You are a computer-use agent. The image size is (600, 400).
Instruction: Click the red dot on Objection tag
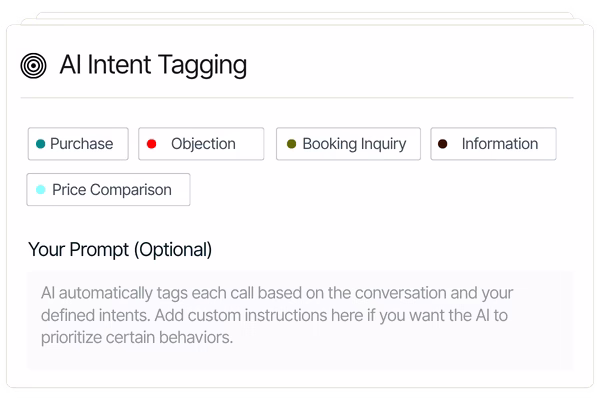pos(151,144)
